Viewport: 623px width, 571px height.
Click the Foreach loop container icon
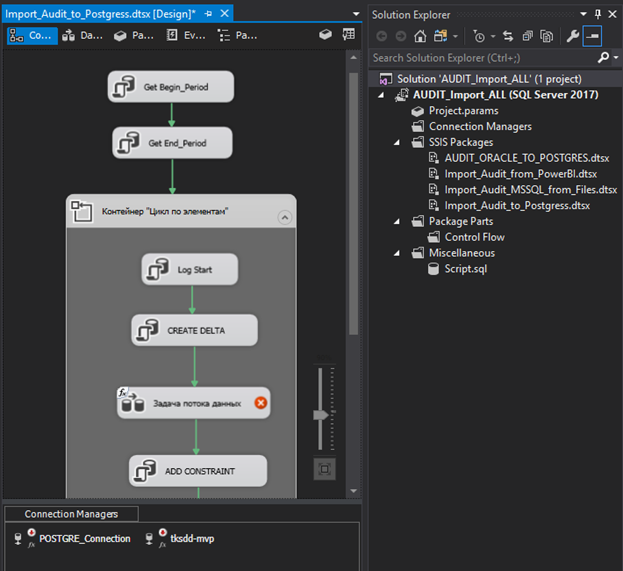pos(81,211)
